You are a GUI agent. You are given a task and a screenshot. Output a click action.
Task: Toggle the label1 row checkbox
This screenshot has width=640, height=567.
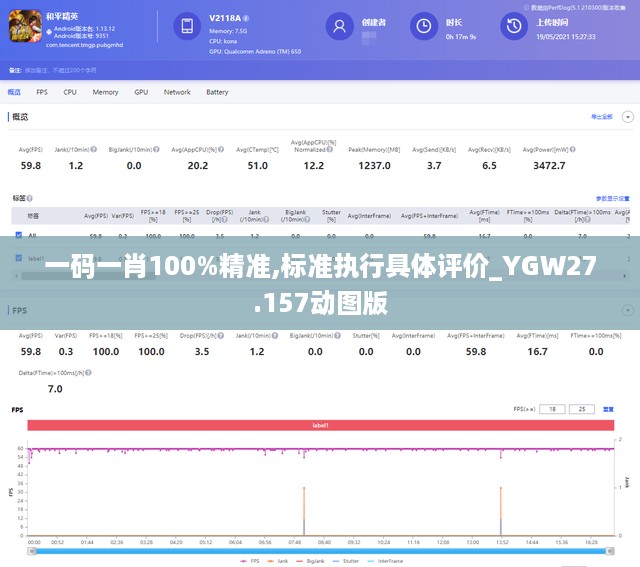point(18,257)
